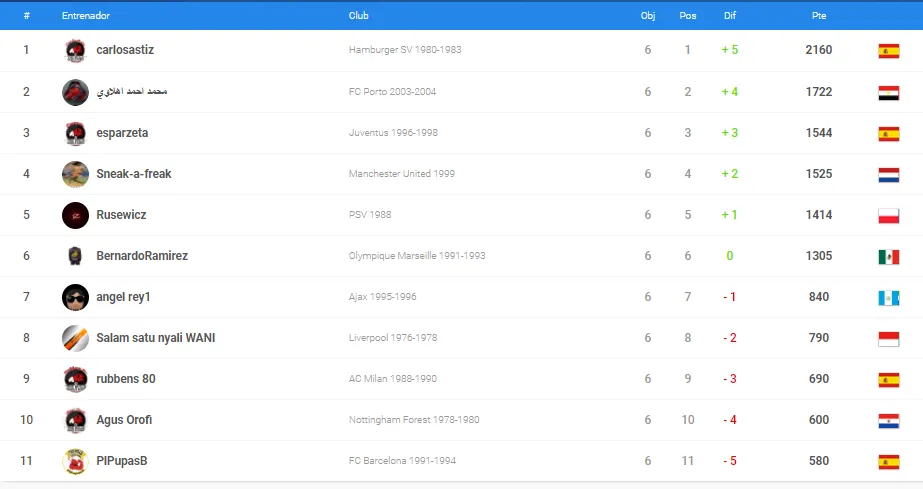Image resolution: width=923 pixels, height=489 pixels.
Task: Click club Liverpool 1976-1978
Action: [393, 338]
